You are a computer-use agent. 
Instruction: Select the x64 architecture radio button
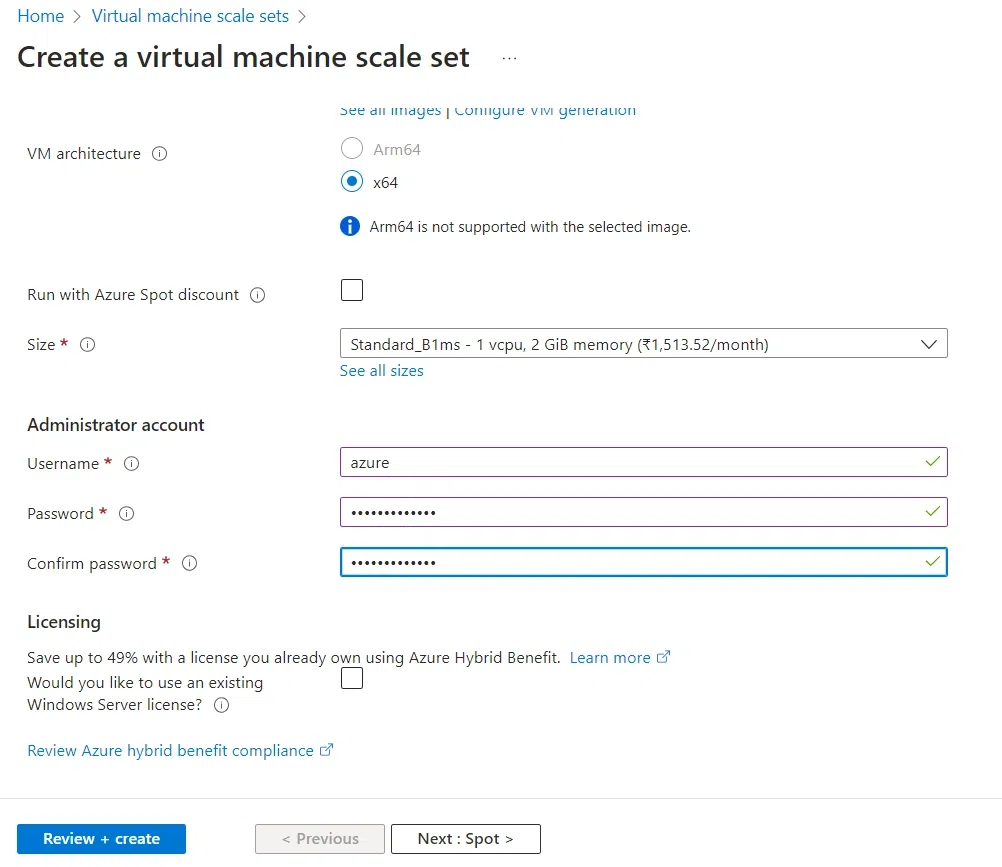(351, 182)
